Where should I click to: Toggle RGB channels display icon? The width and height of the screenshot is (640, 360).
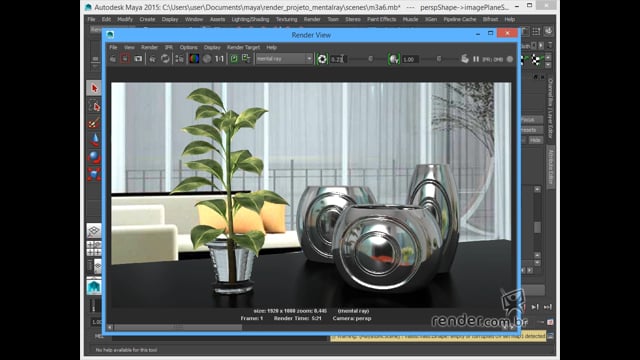point(194,59)
